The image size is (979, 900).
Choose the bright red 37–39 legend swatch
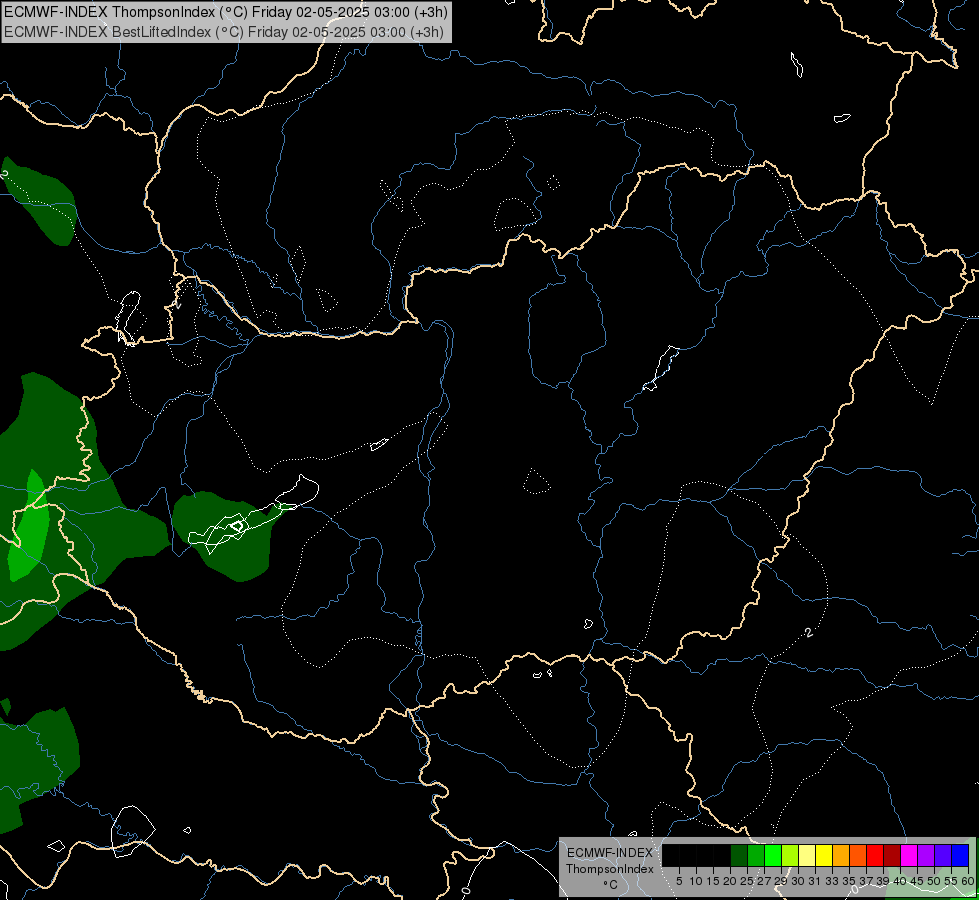[875, 855]
